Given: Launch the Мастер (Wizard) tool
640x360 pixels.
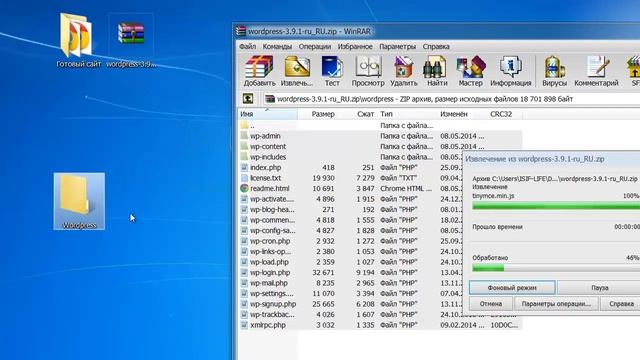Looking at the screenshot, I should coord(470,71).
